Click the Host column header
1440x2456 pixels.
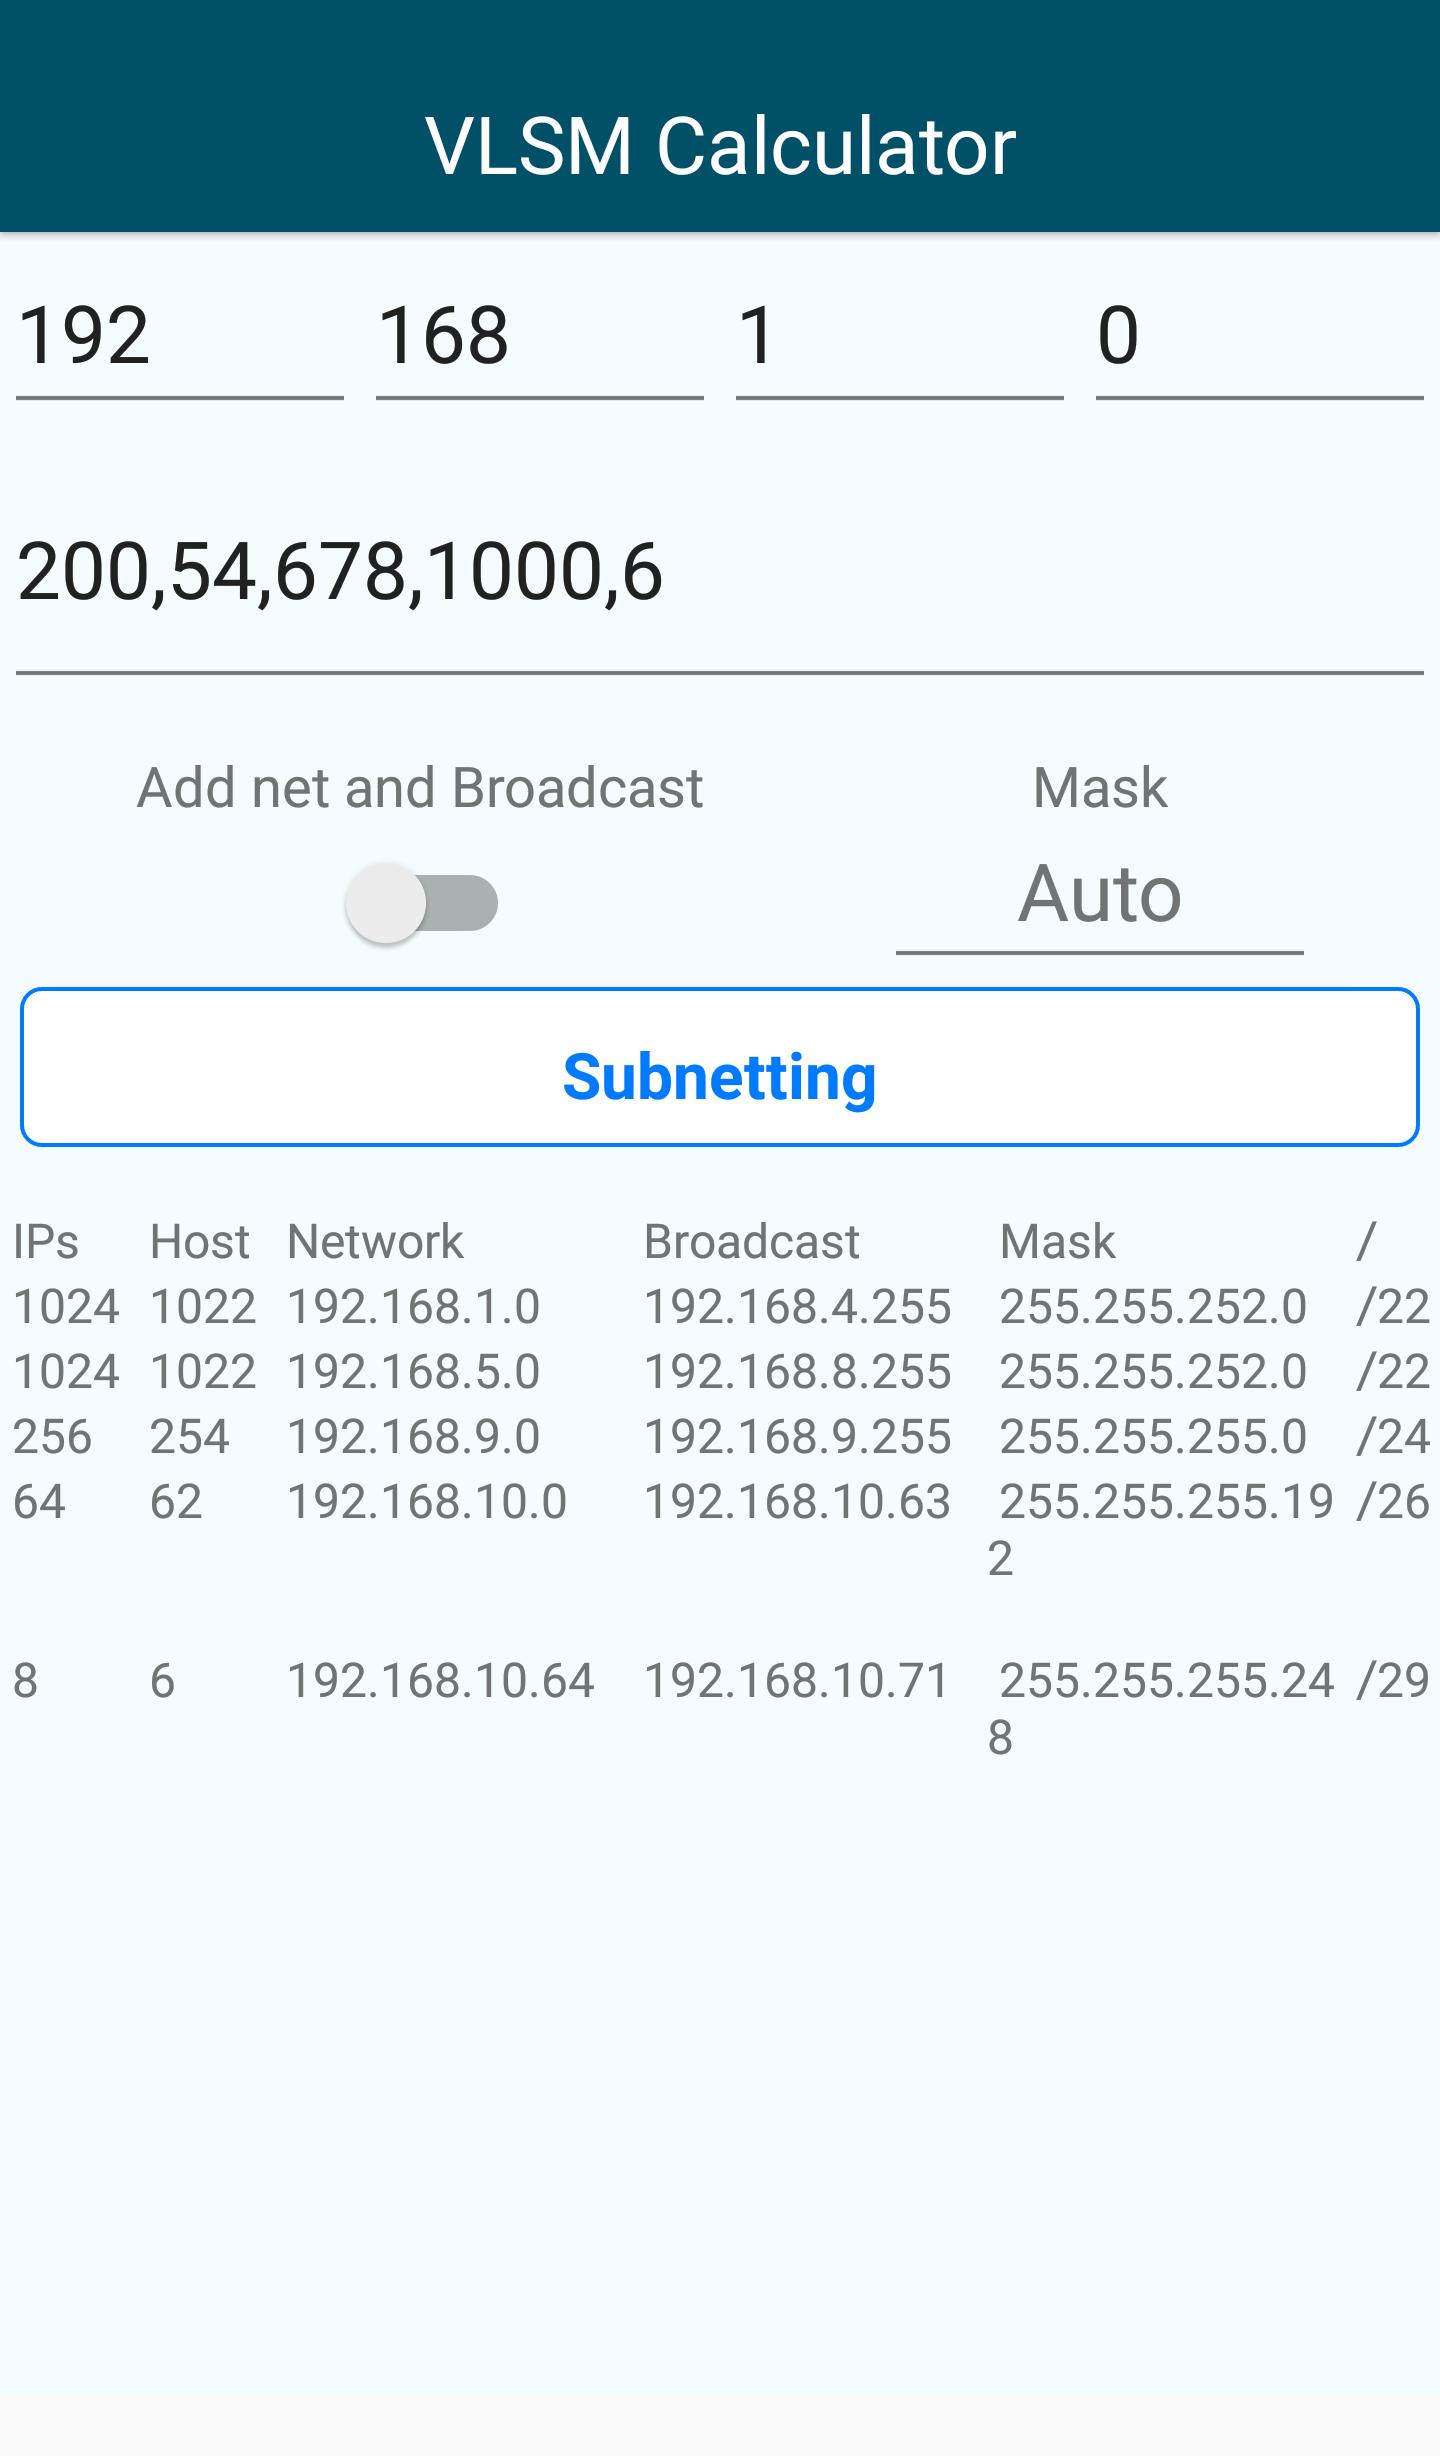200,1242
